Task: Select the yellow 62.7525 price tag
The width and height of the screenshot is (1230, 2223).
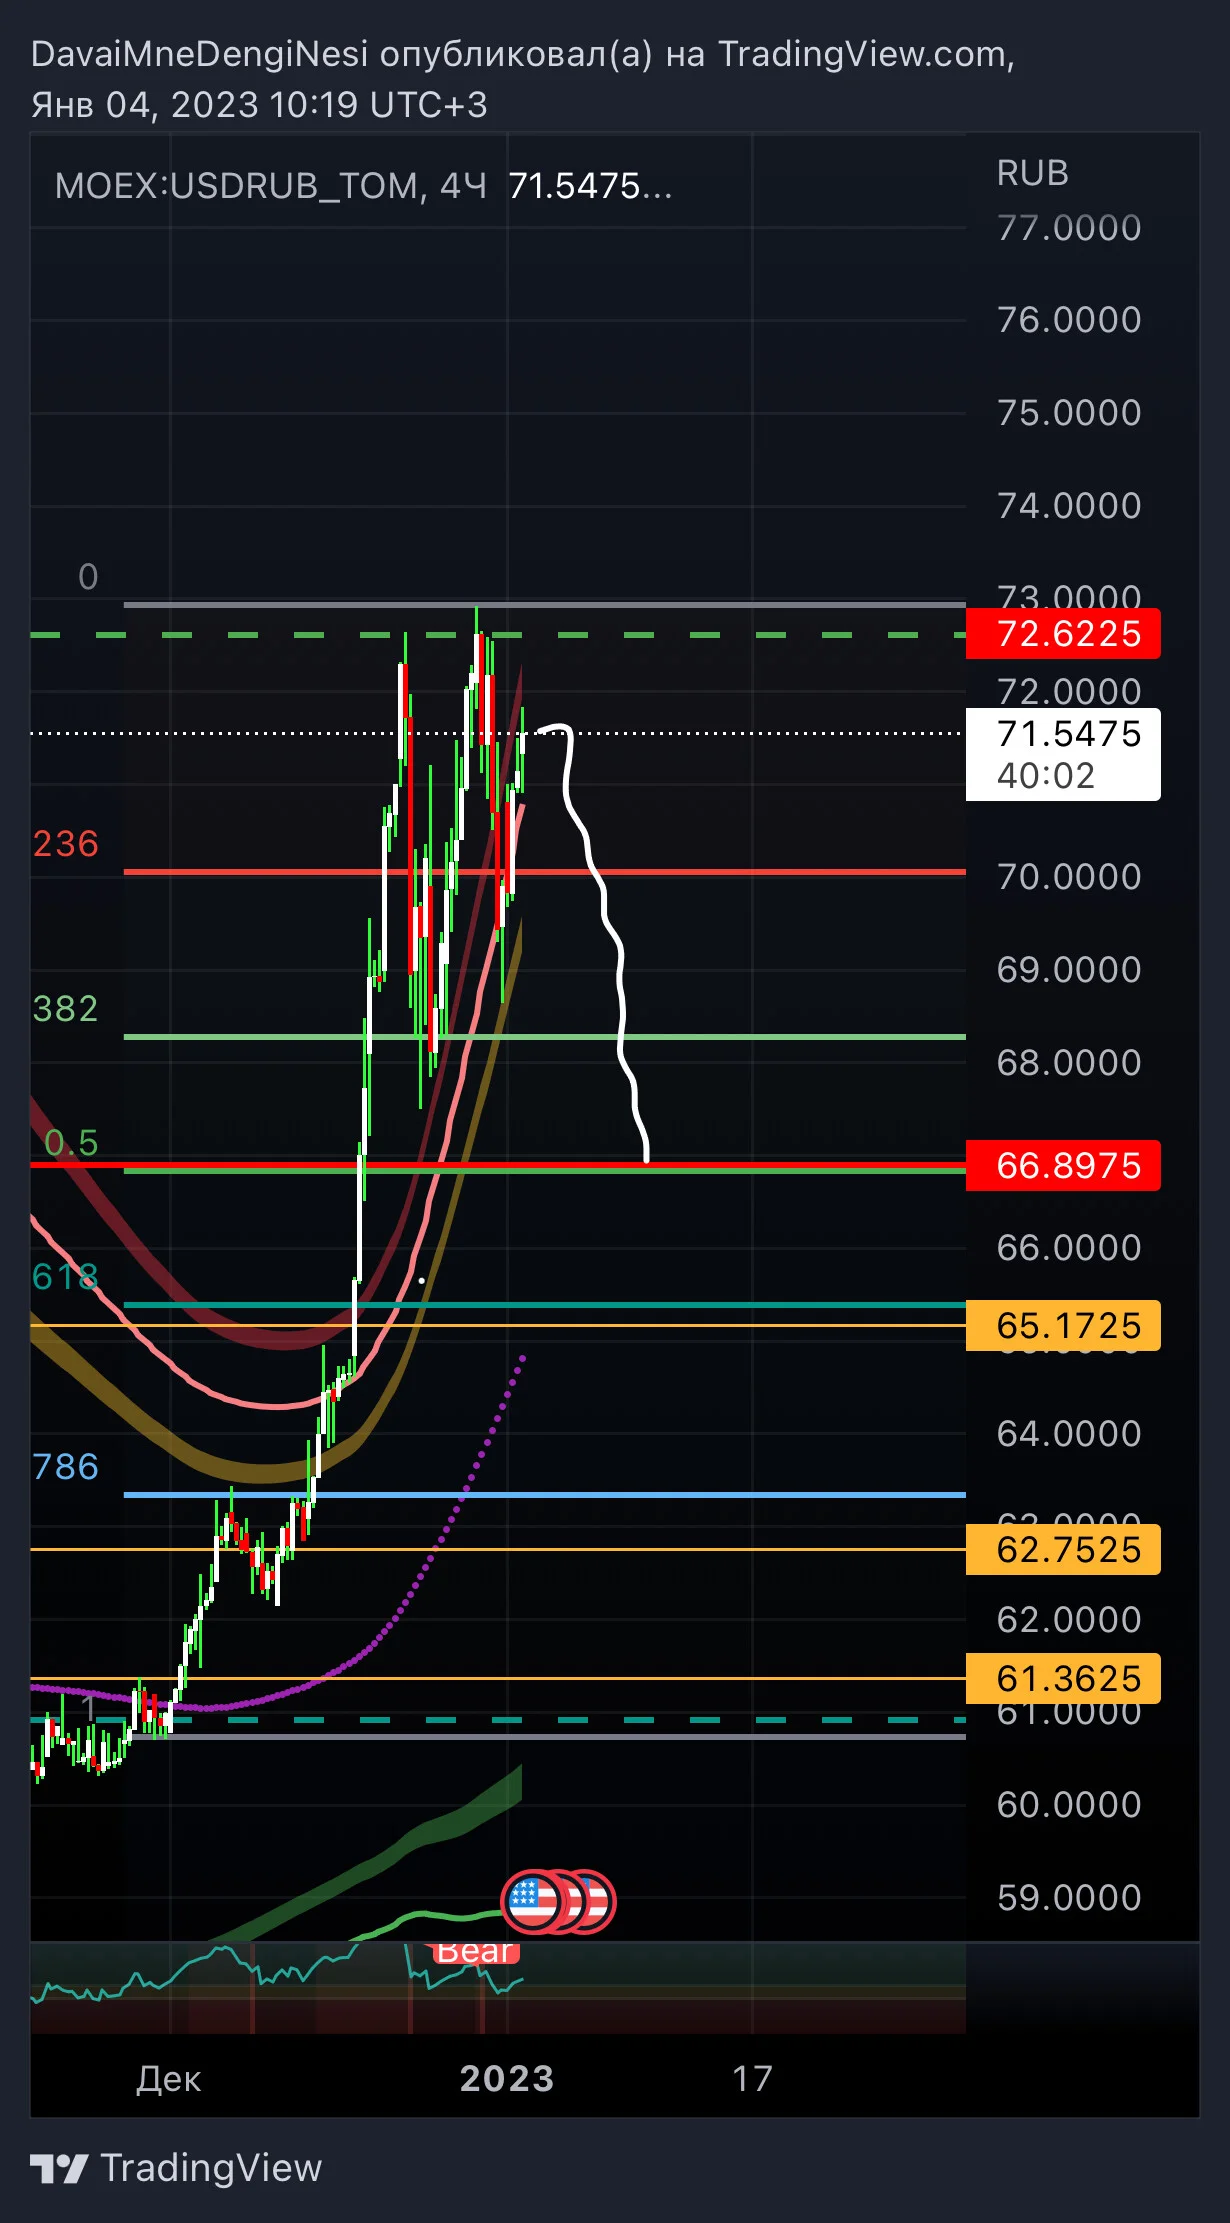Action: pos(1063,1550)
